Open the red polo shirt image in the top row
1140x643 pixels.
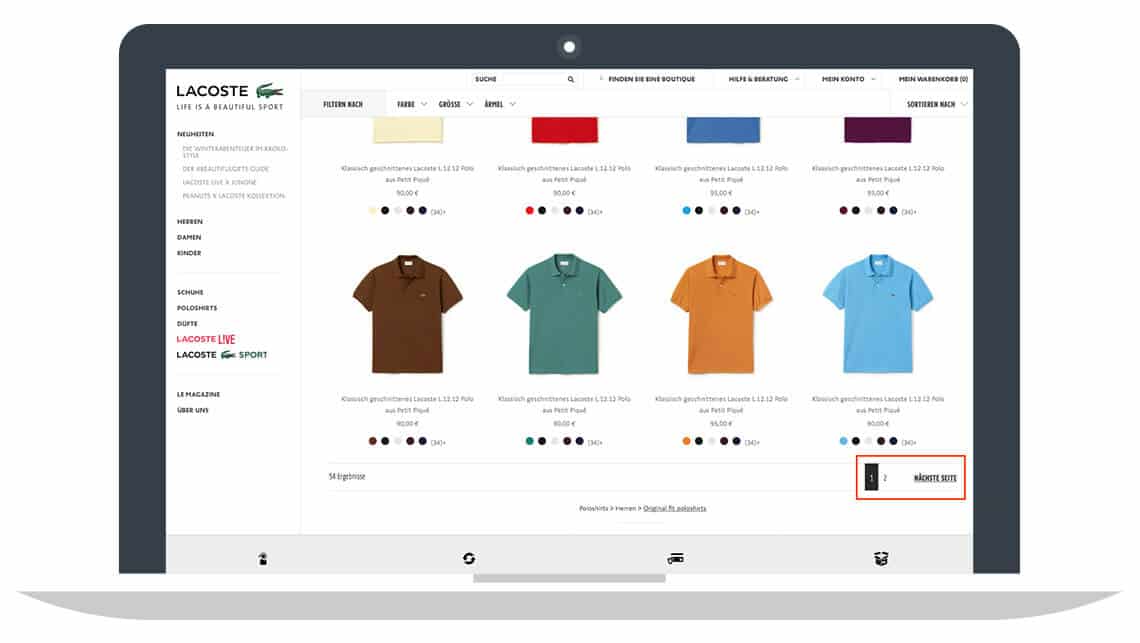(x=564, y=130)
